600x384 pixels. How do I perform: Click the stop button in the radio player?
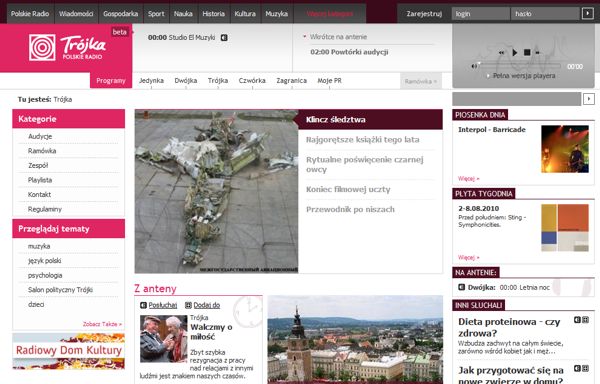pos(527,52)
